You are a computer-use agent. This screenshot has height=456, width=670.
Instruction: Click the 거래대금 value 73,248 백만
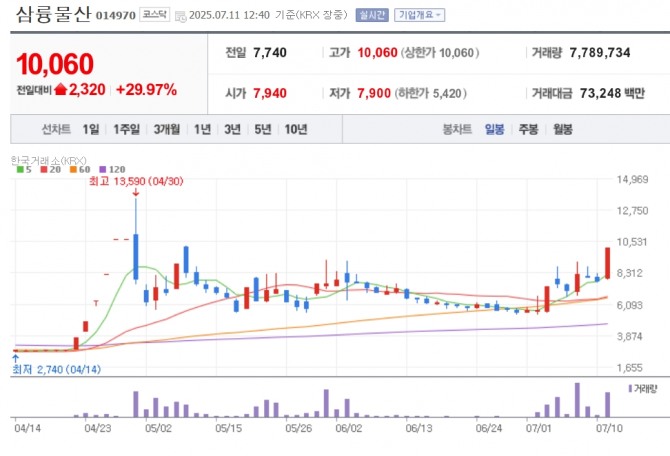[612, 93]
